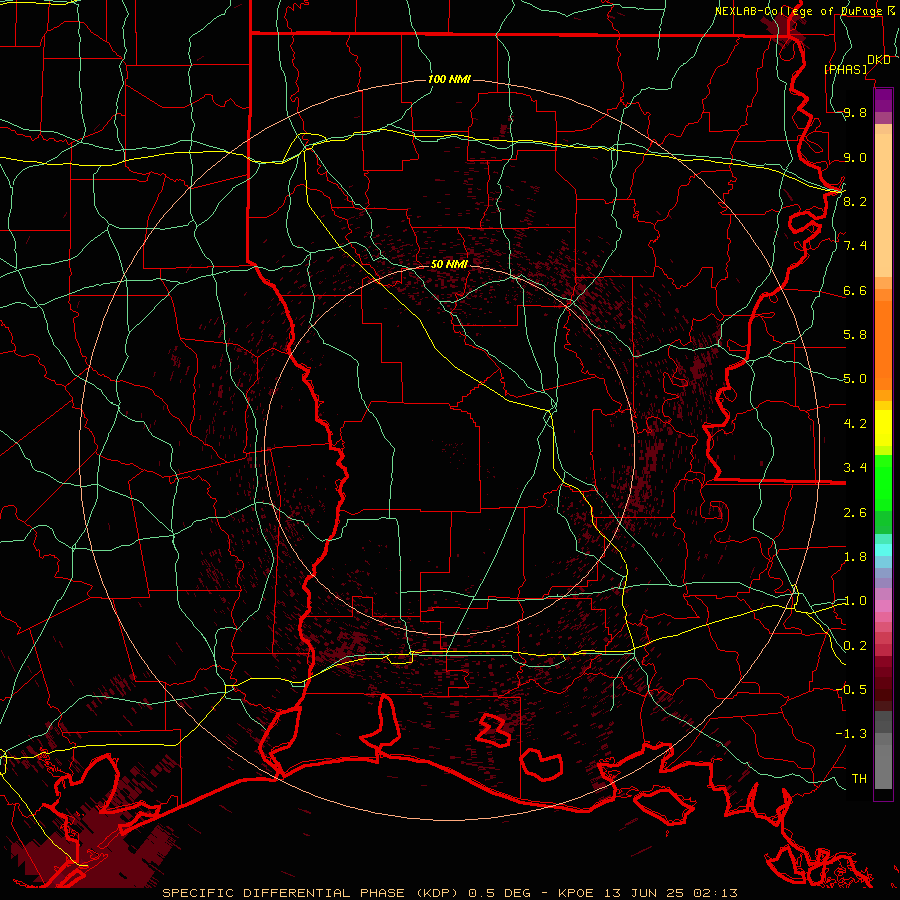Click the 0.2 scale value

point(855,646)
